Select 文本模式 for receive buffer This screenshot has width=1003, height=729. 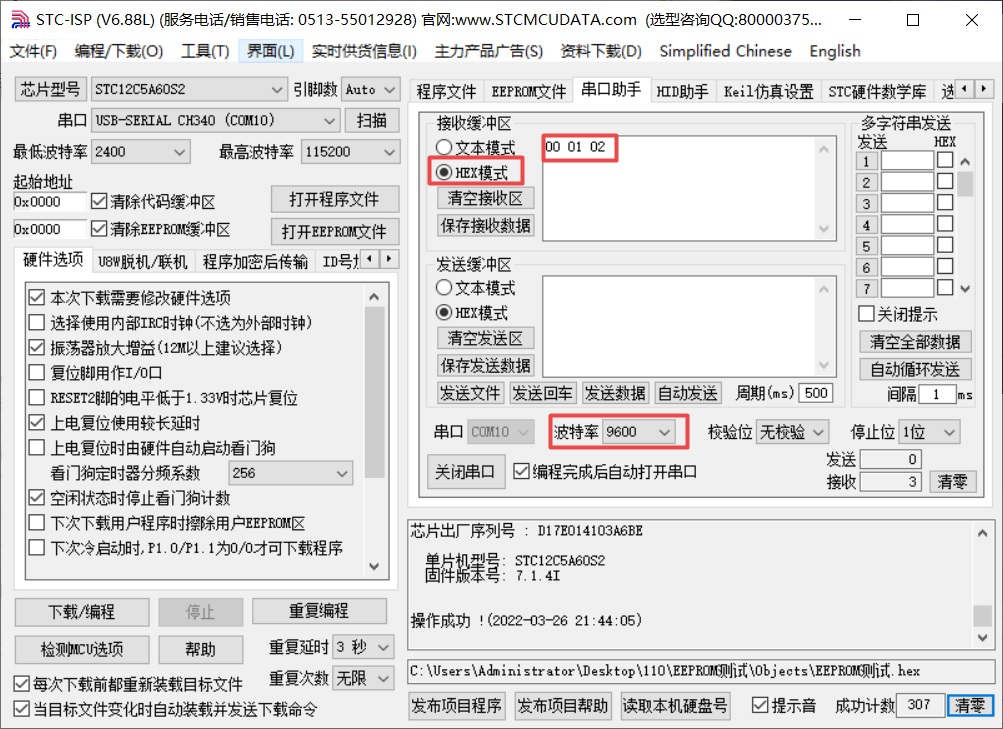[475, 148]
